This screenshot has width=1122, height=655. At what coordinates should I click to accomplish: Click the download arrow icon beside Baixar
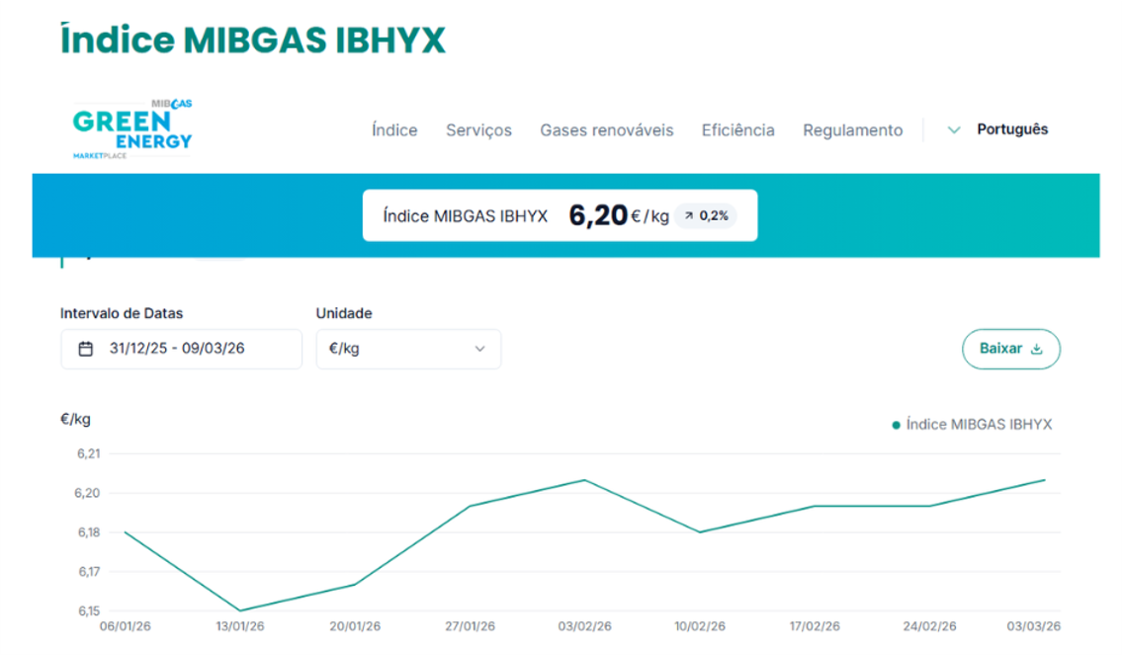(x=1036, y=349)
